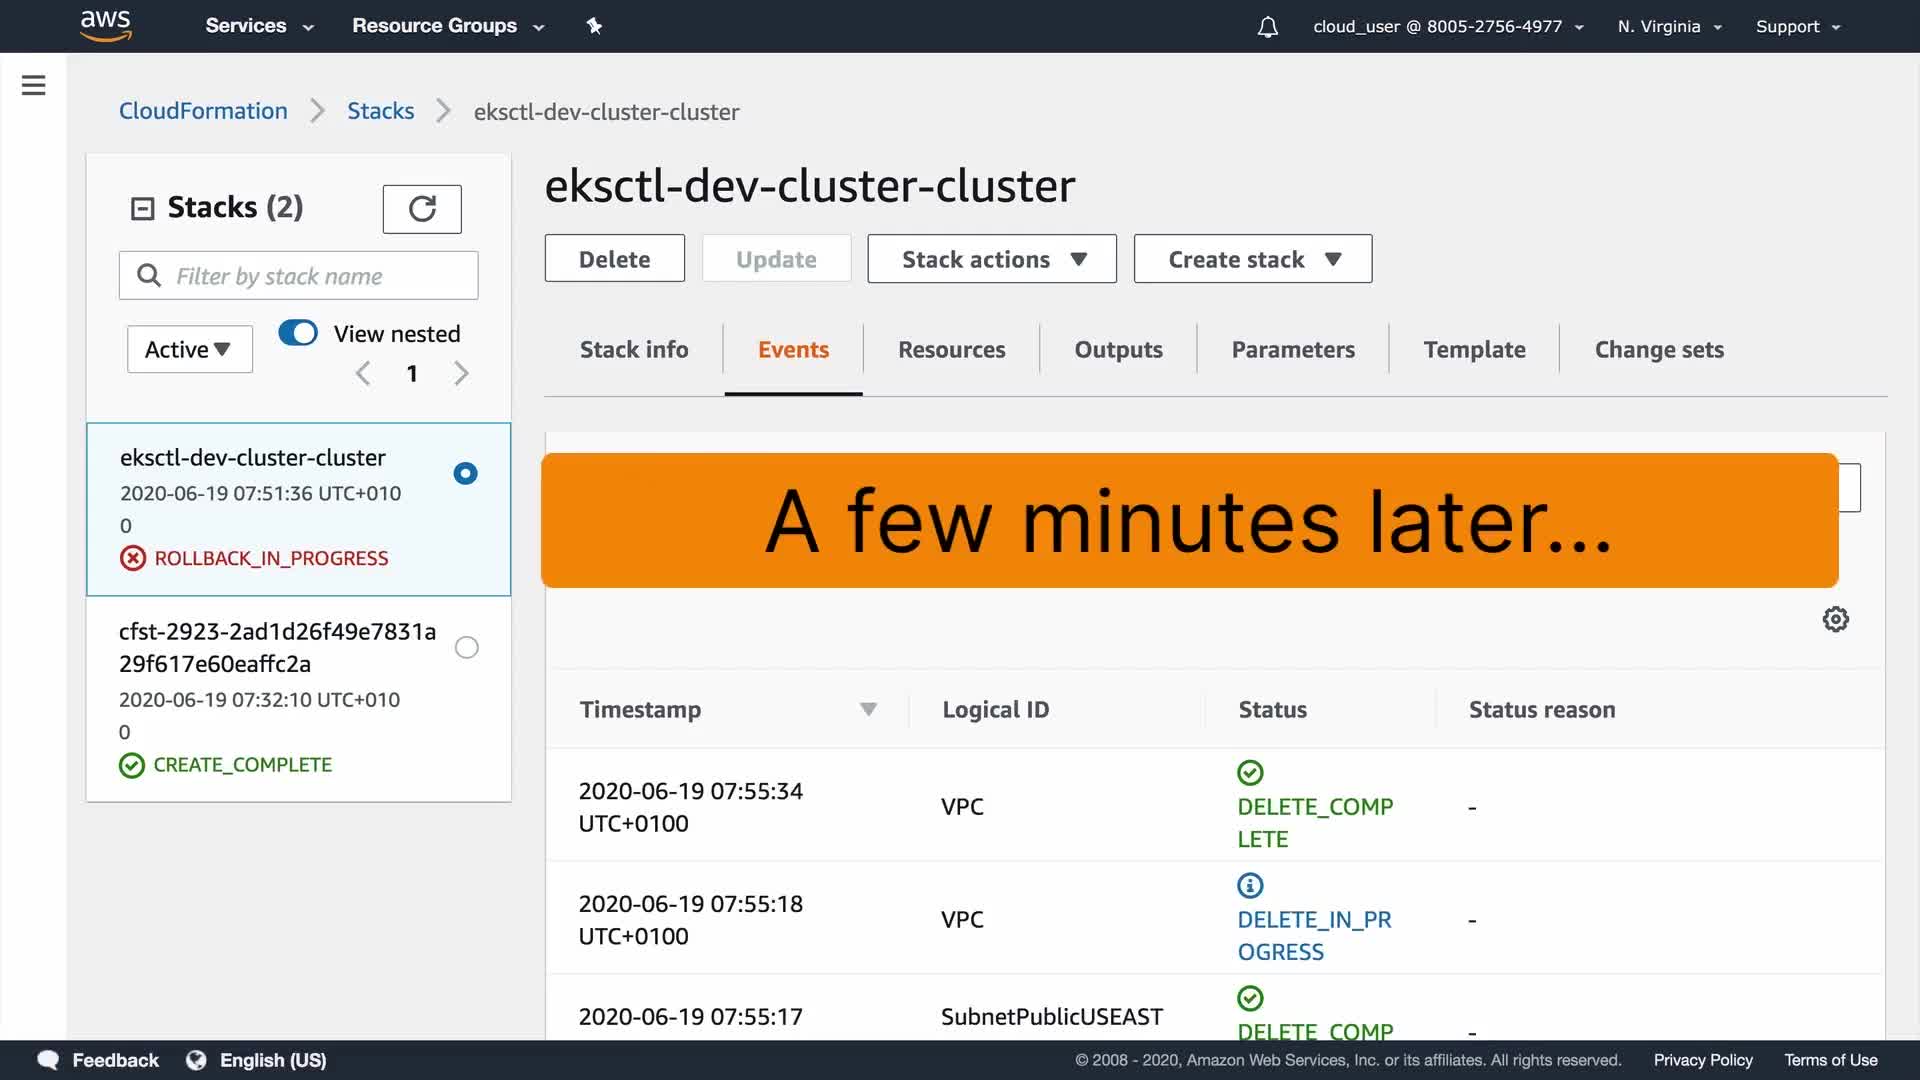
Task: Go to next stacks page arrow
Action: 461,374
